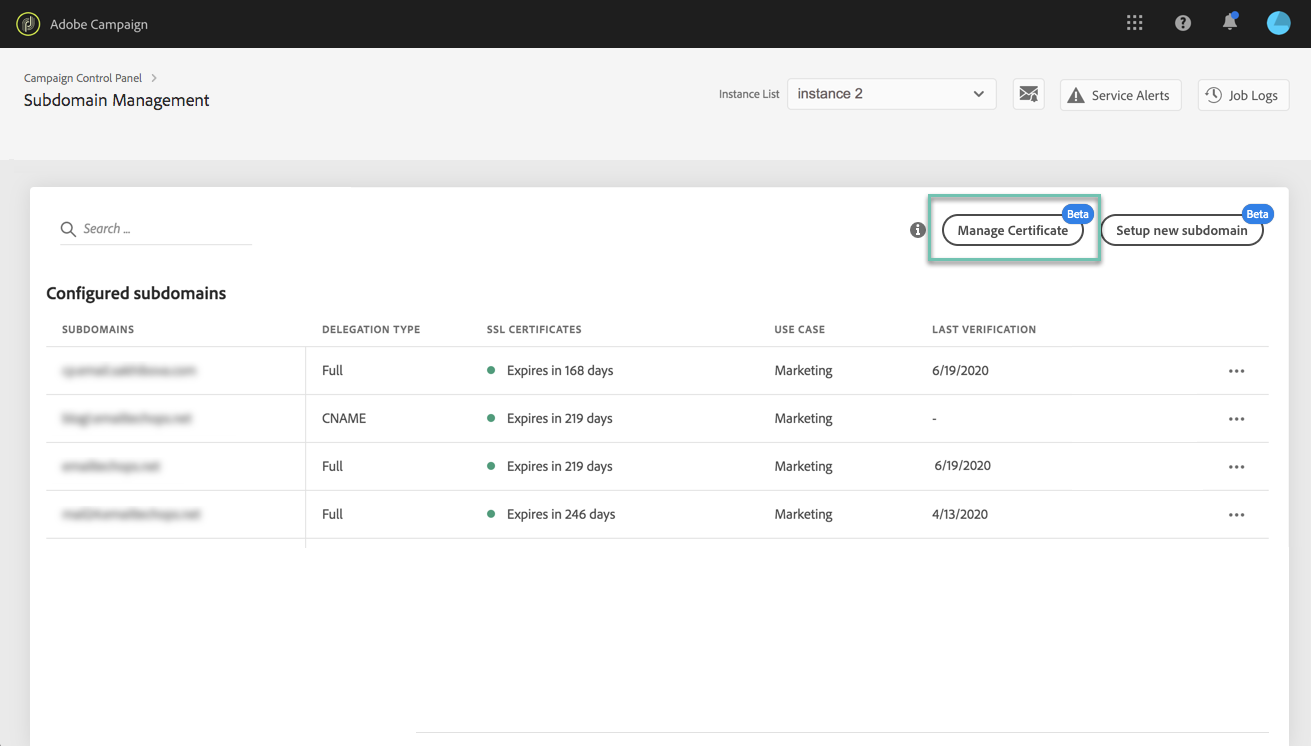Click the Adobe Campaign title text
This screenshot has width=1311, height=746.
pyautogui.click(x=99, y=24)
